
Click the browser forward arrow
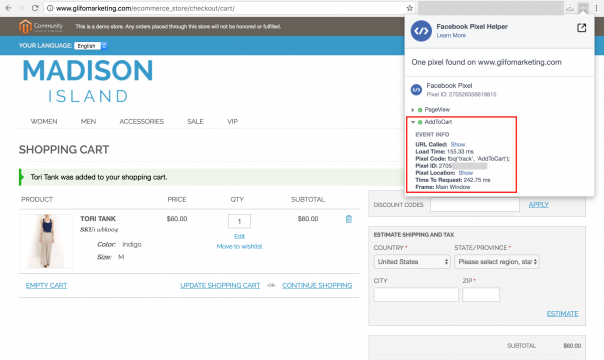click(x=22, y=8)
